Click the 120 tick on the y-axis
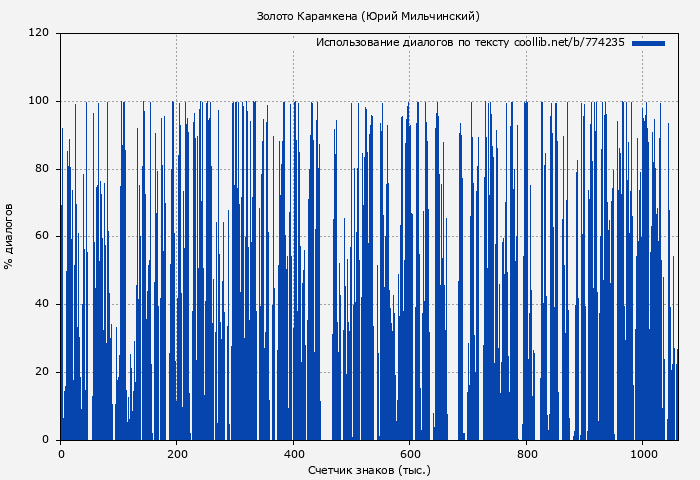The width and height of the screenshot is (700, 480). (x=39, y=33)
